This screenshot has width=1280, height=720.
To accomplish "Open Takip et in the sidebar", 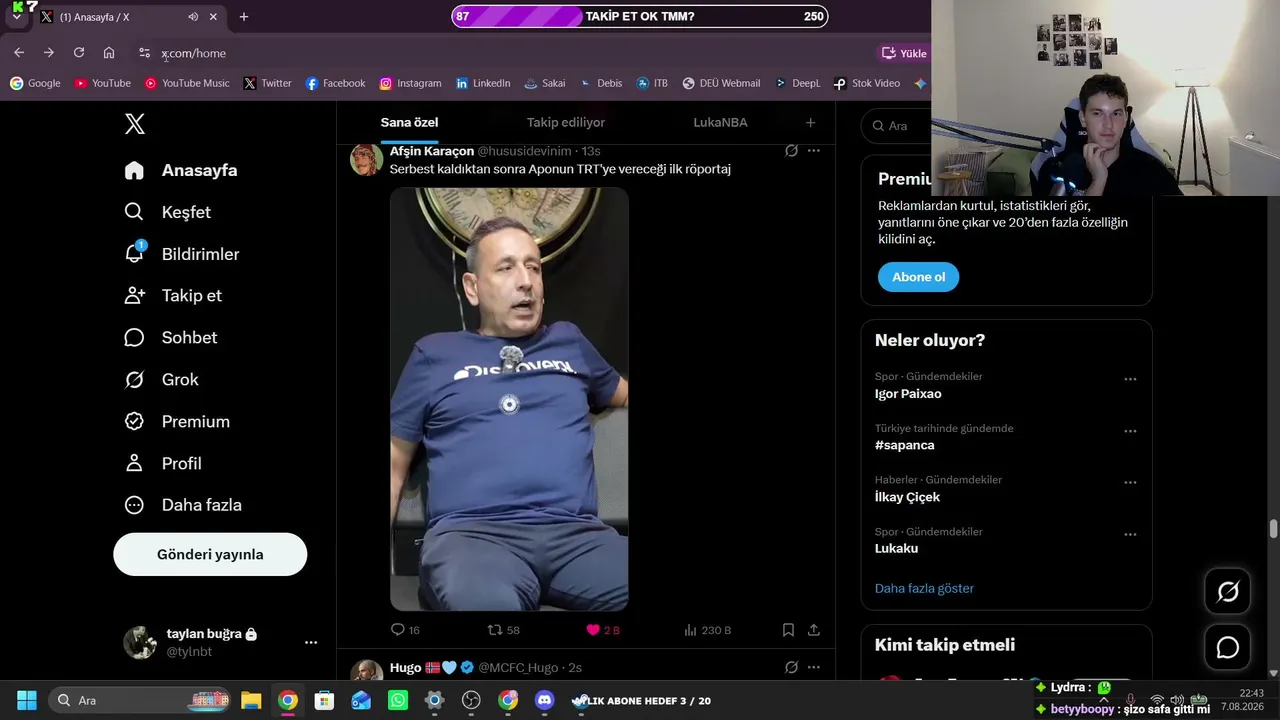I will point(173,296).
